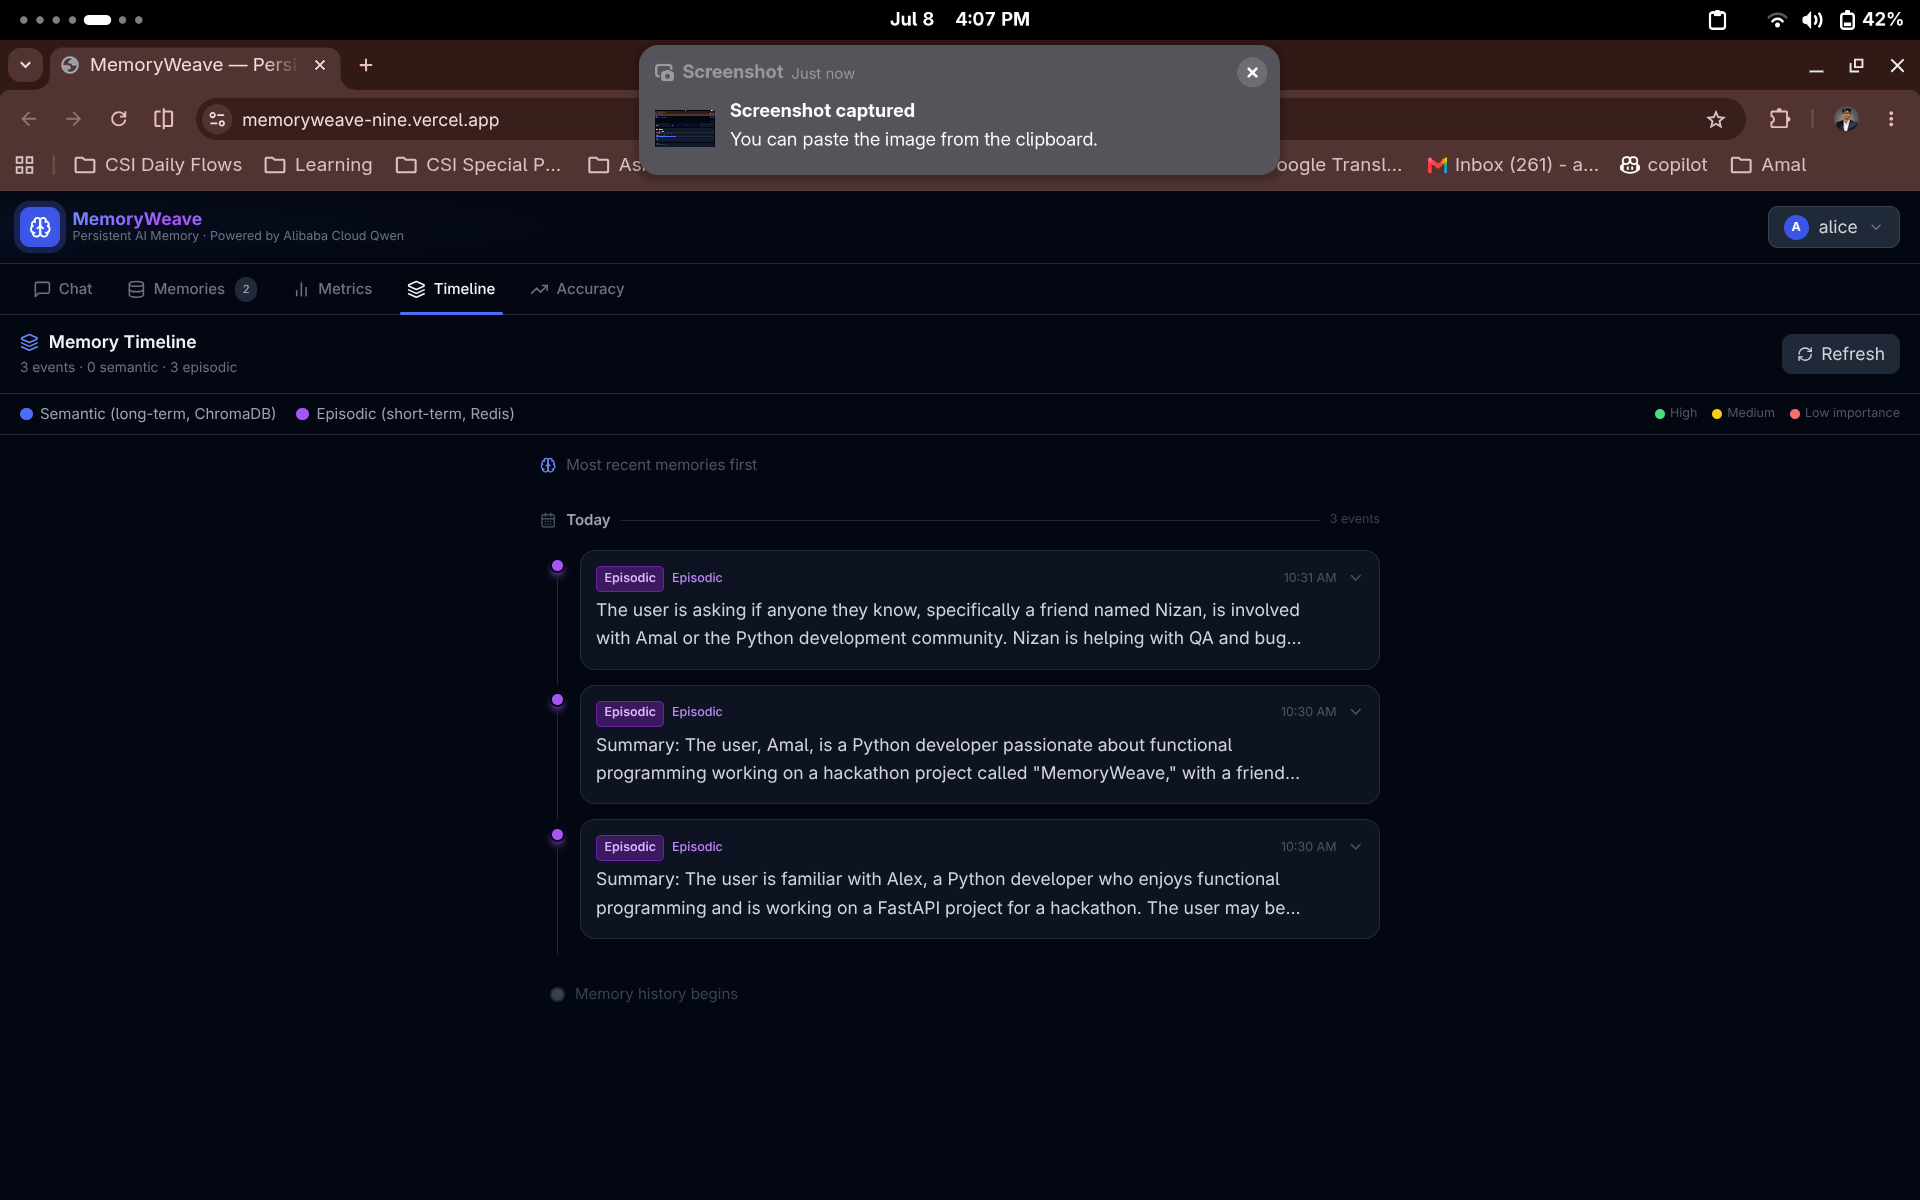Viewport: 1920px width, 1200px height.
Task: Open the Inbox (261) Gmail bookmark
Action: pyautogui.click(x=1513, y=165)
